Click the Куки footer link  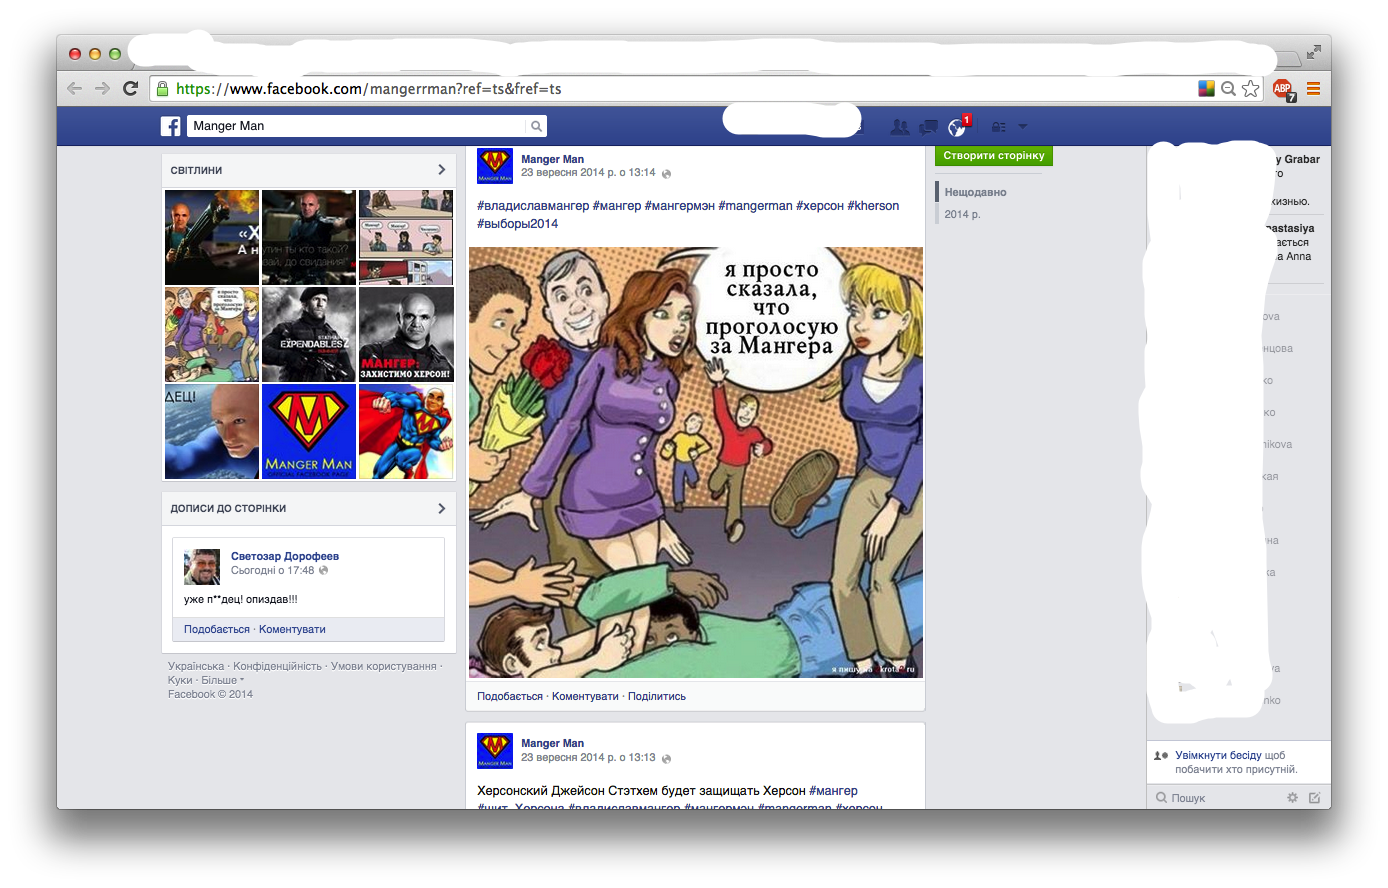[180, 680]
